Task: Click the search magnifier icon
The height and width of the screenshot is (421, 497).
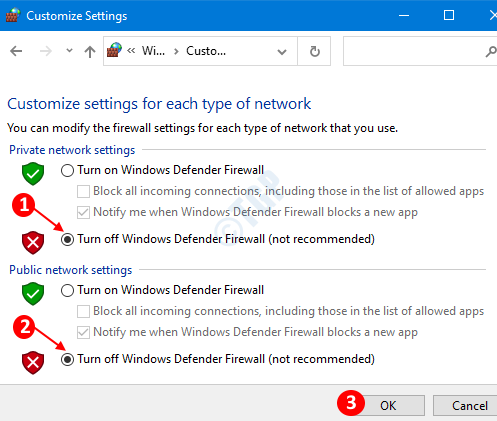Action: coord(491,51)
